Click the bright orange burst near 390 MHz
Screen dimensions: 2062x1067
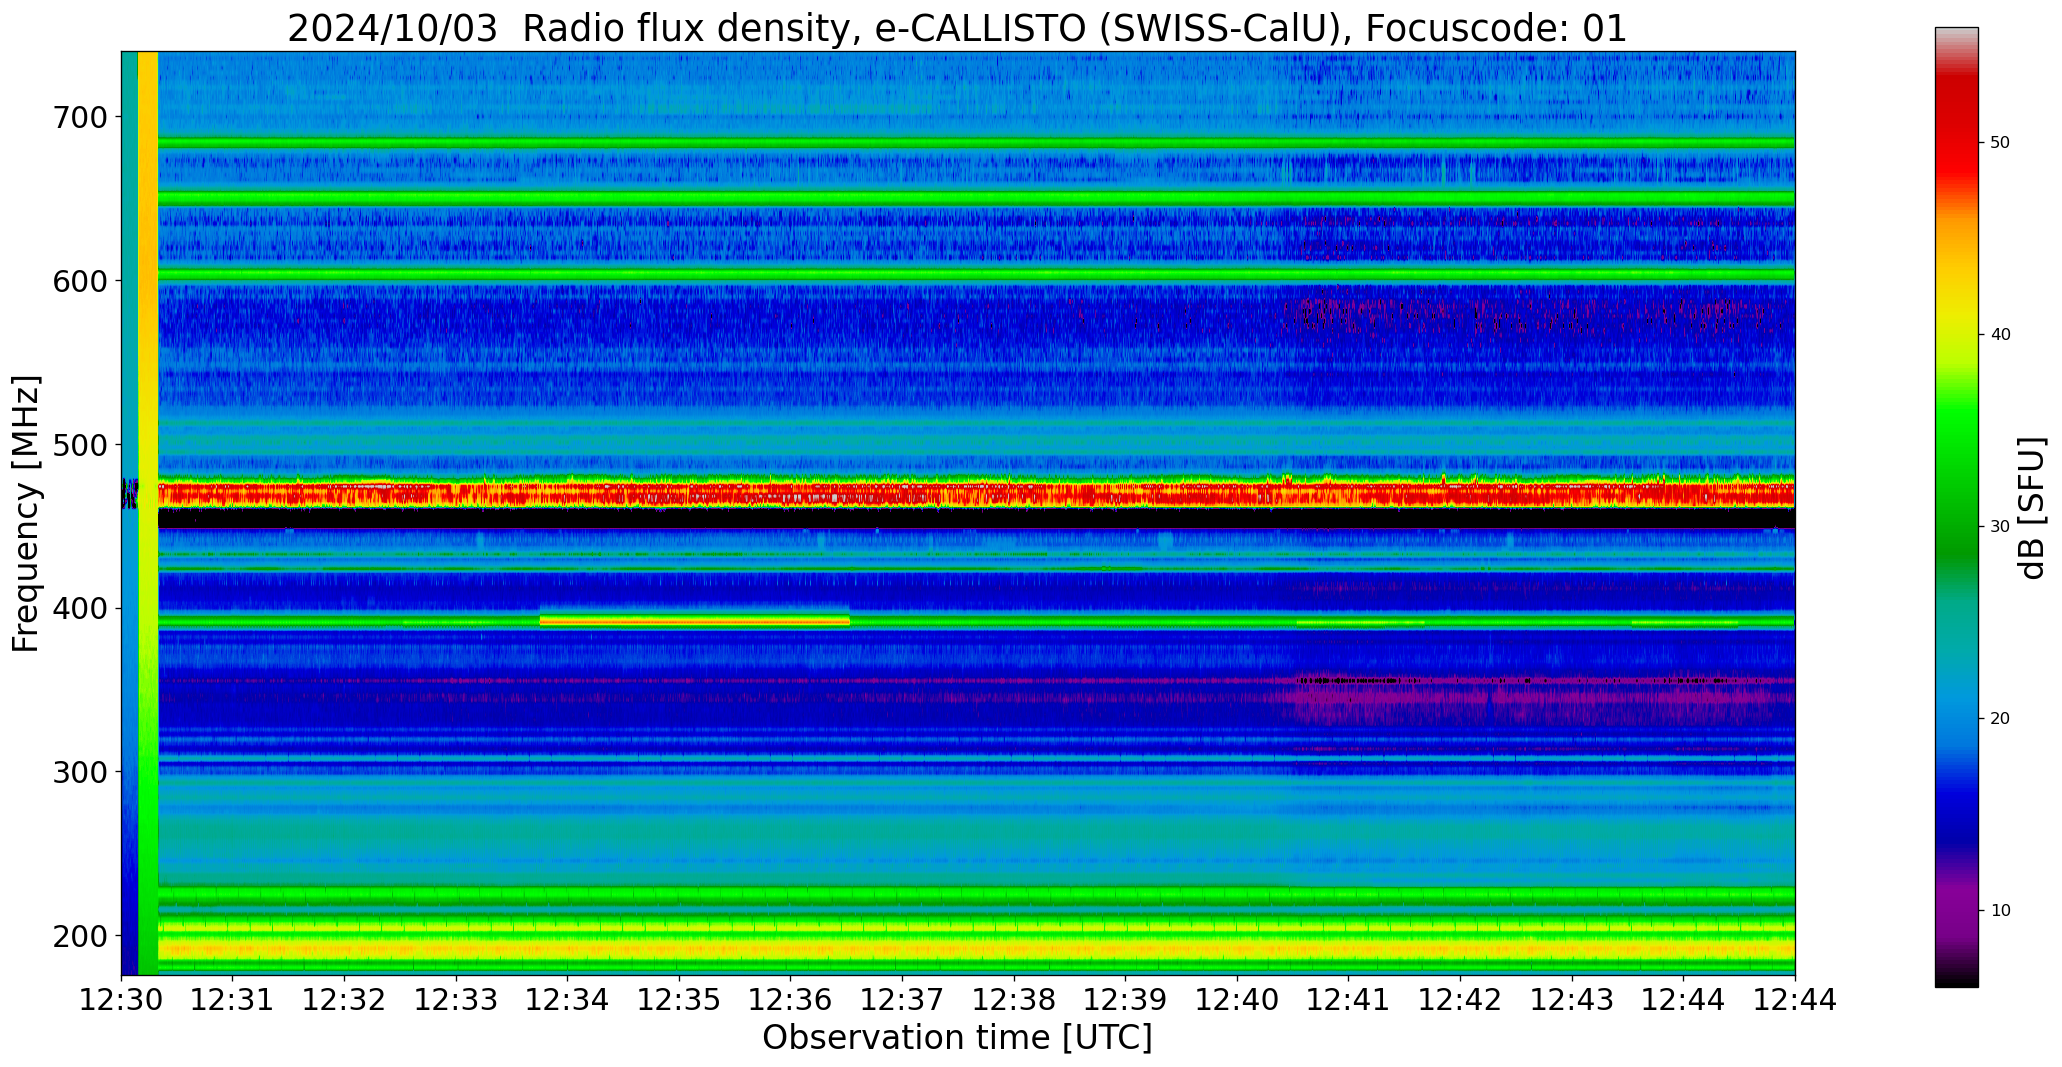coord(694,621)
